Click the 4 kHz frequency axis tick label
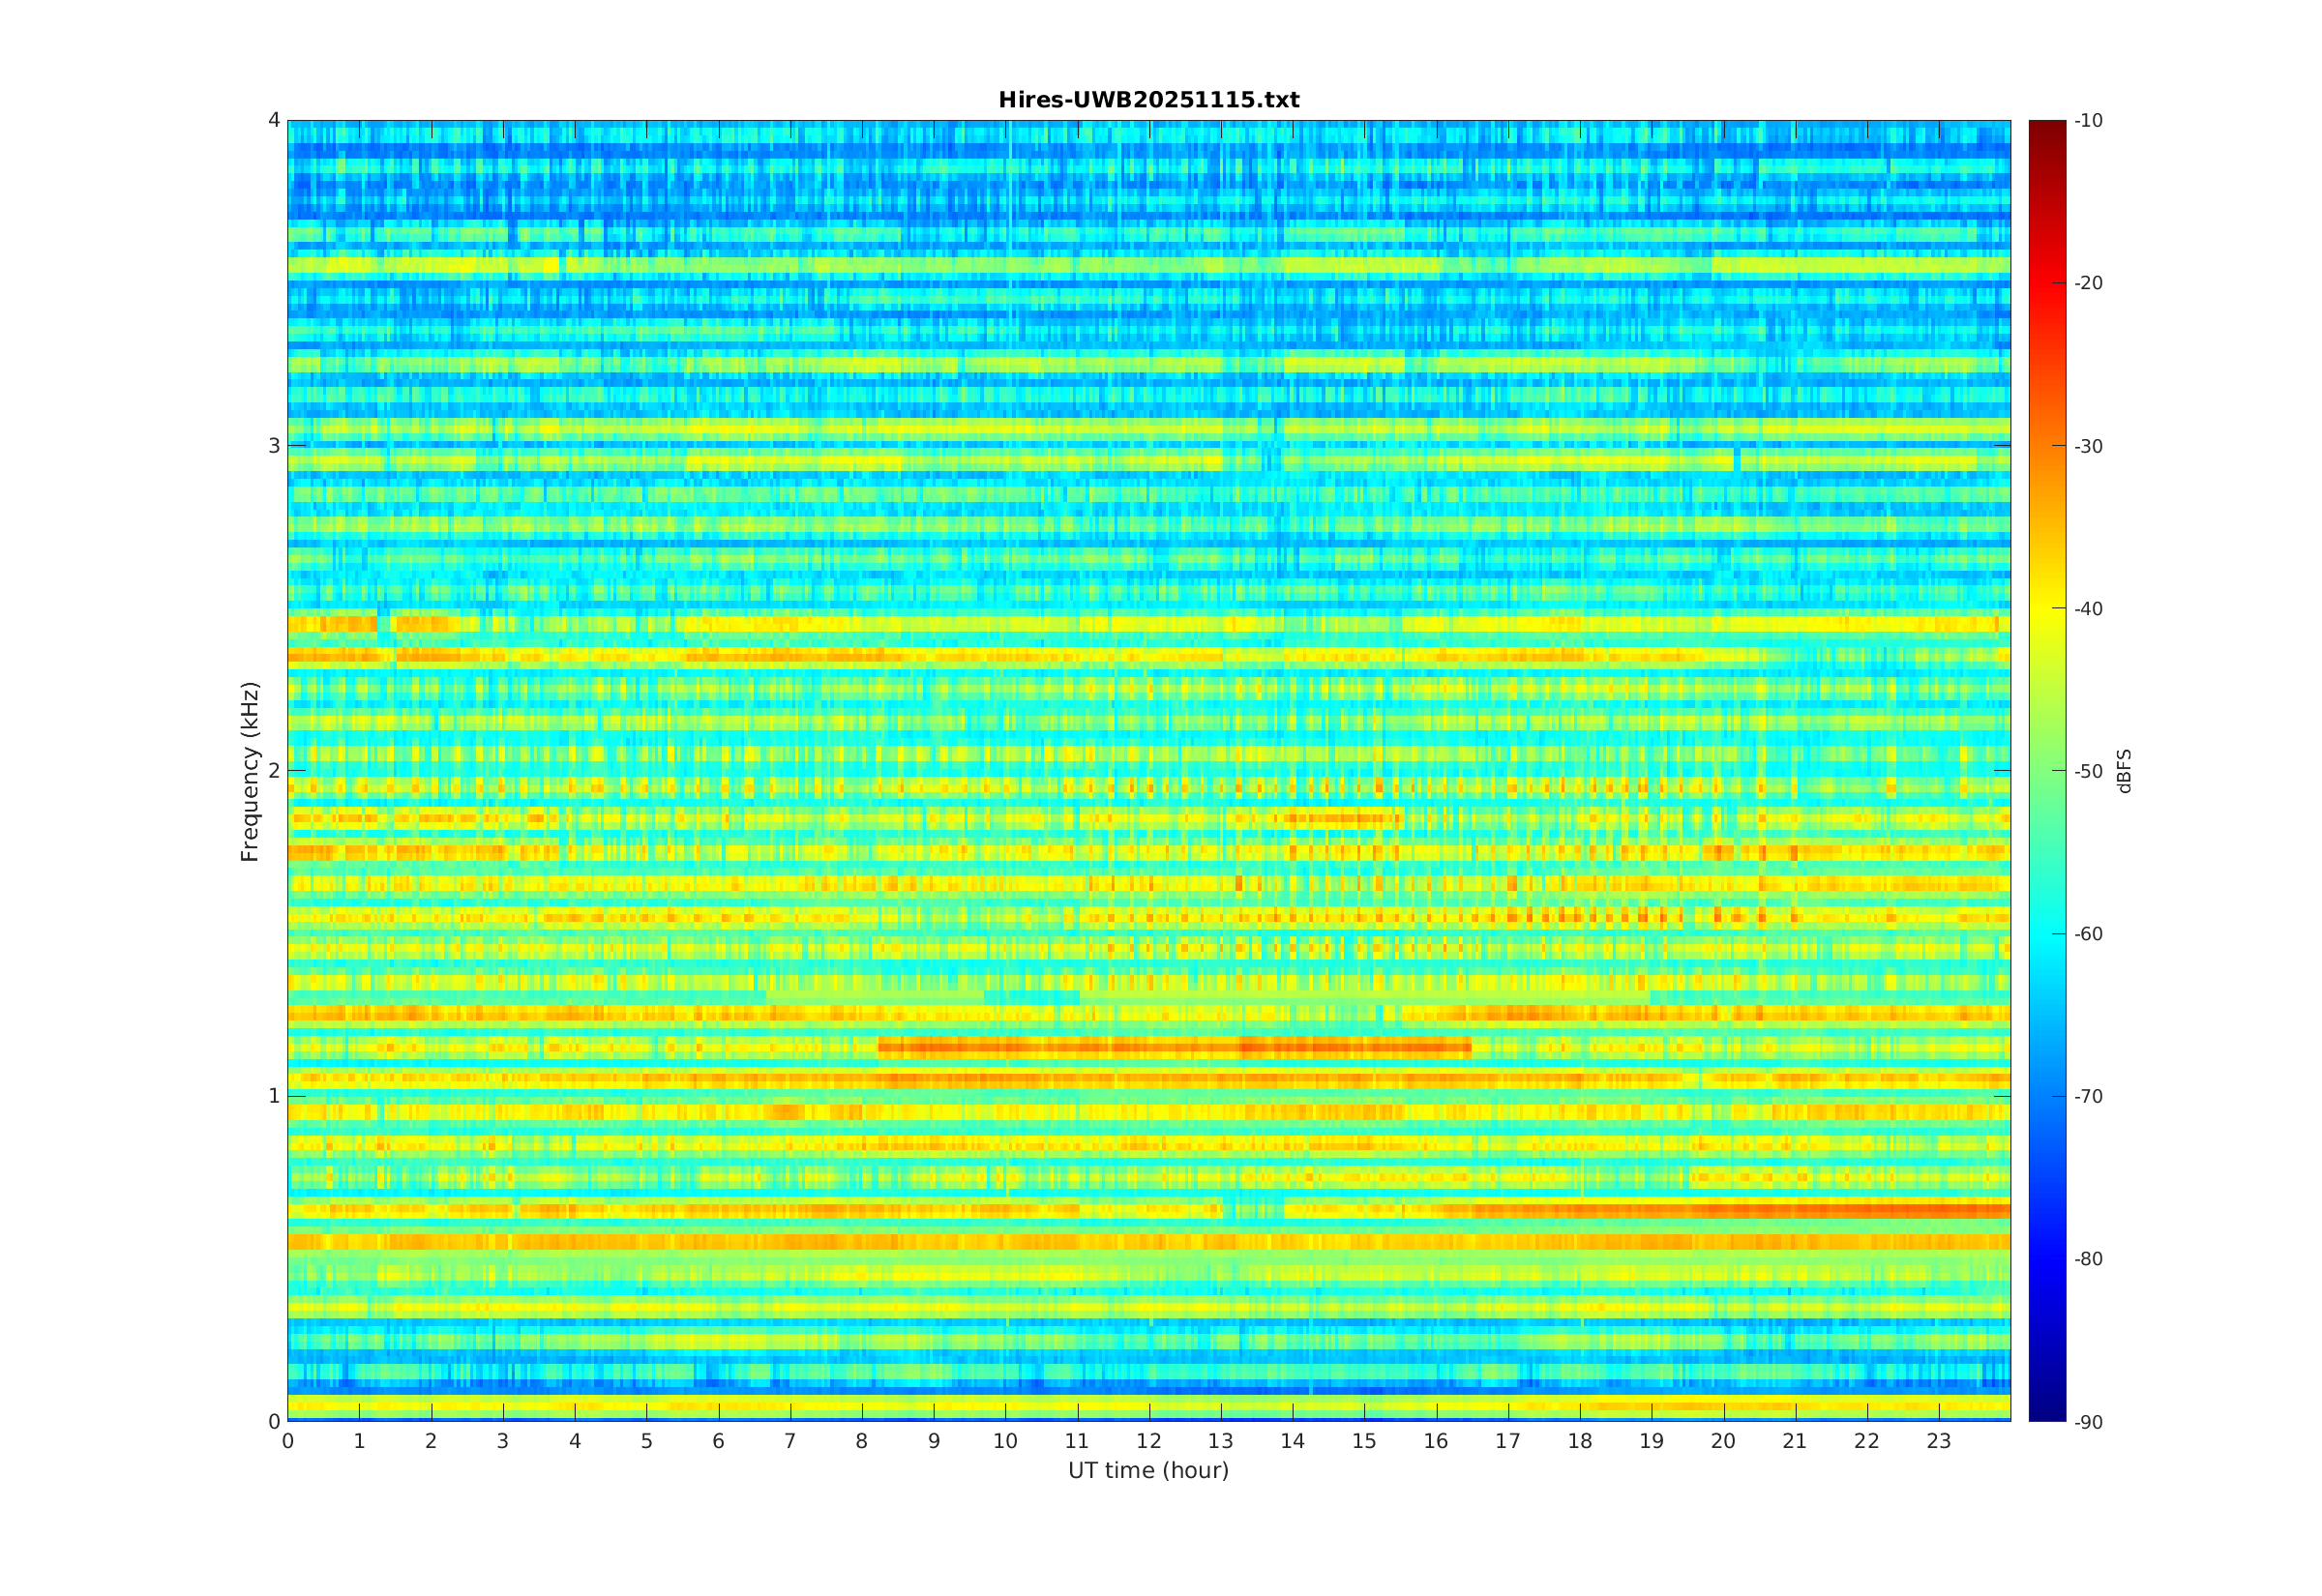 tap(274, 121)
